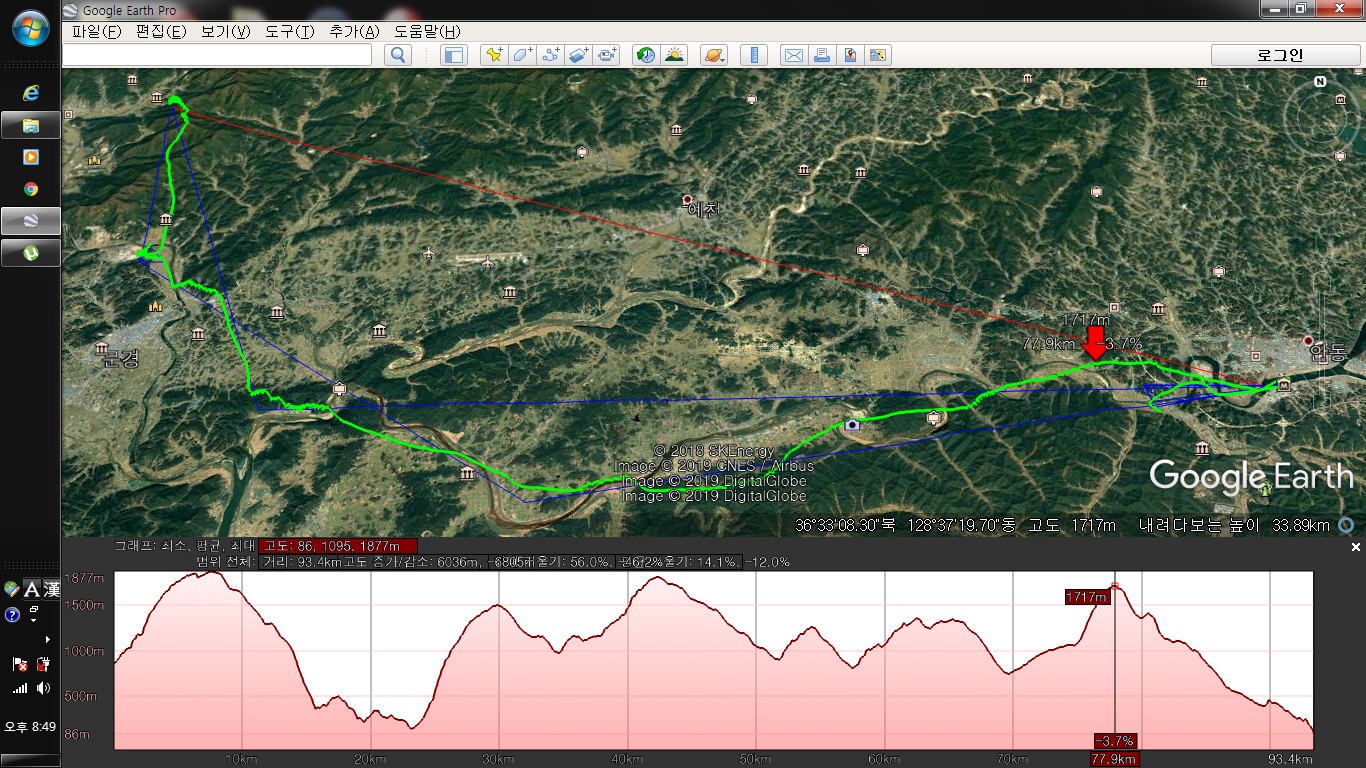Screen dimensions: 1366x768
Task: Click the red arrow cursor marker on map
Action: tap(1096, 343)
